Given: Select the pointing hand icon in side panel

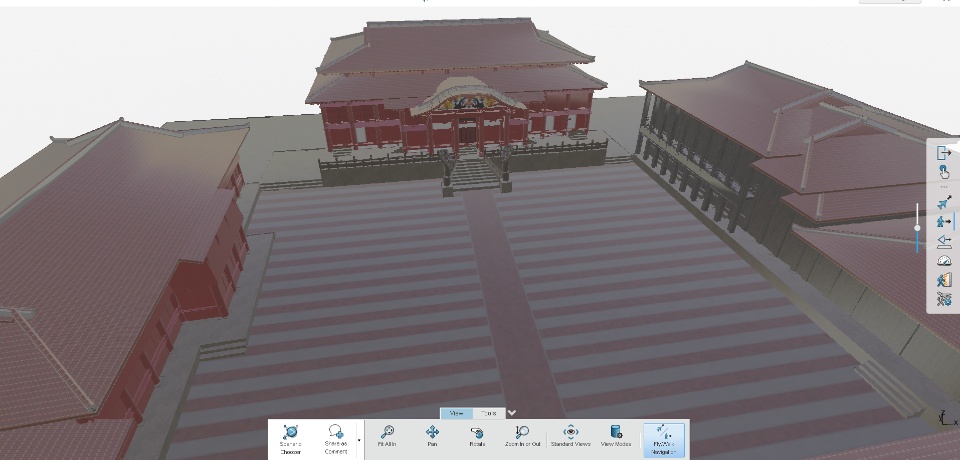Looking at the screenshot, I should (x=944, y=172).
